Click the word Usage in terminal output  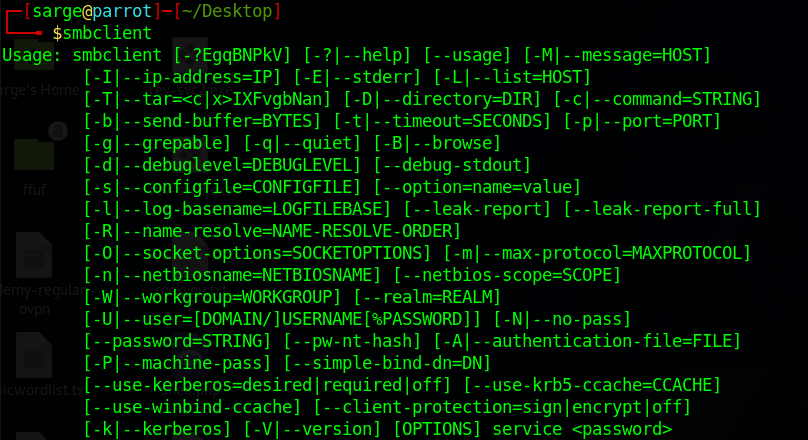coord(32,54)
